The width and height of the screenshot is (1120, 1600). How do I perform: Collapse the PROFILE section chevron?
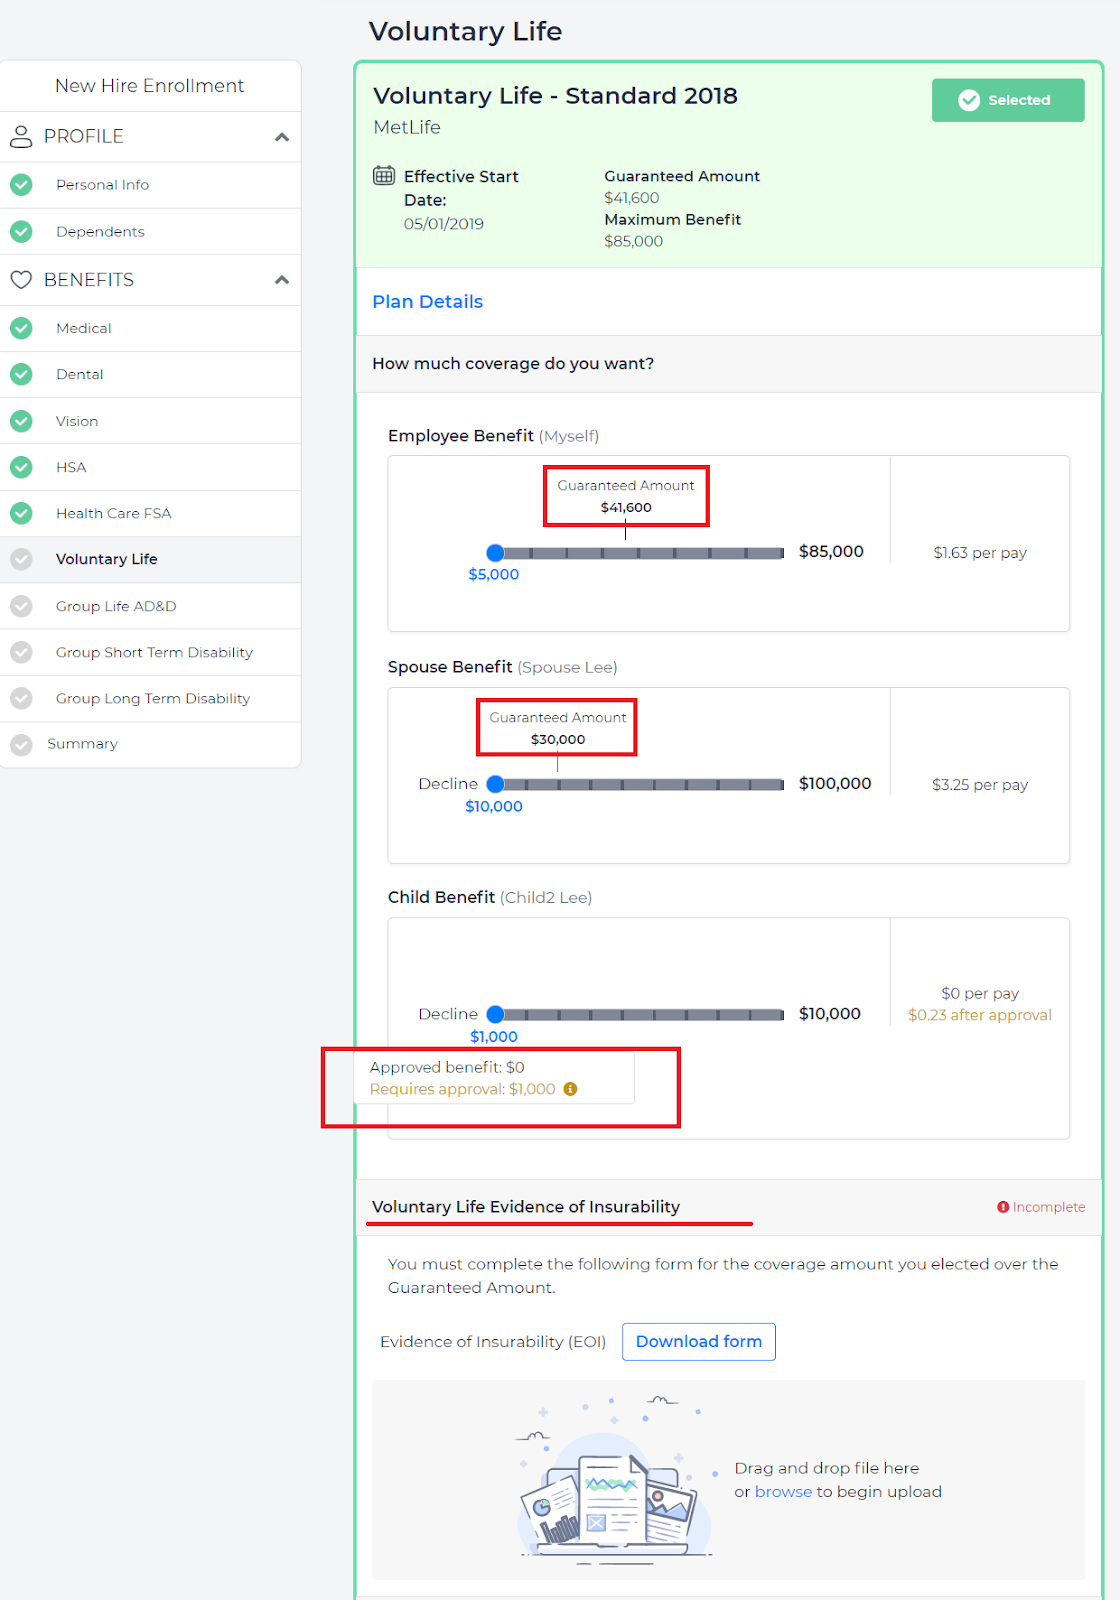click(x=282, y=137)
